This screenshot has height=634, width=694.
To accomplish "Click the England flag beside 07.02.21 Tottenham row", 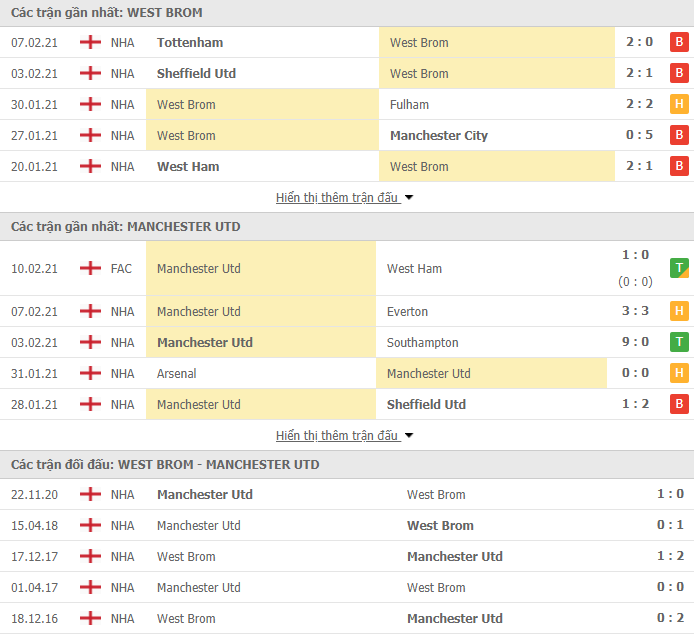I will [90, 42].
